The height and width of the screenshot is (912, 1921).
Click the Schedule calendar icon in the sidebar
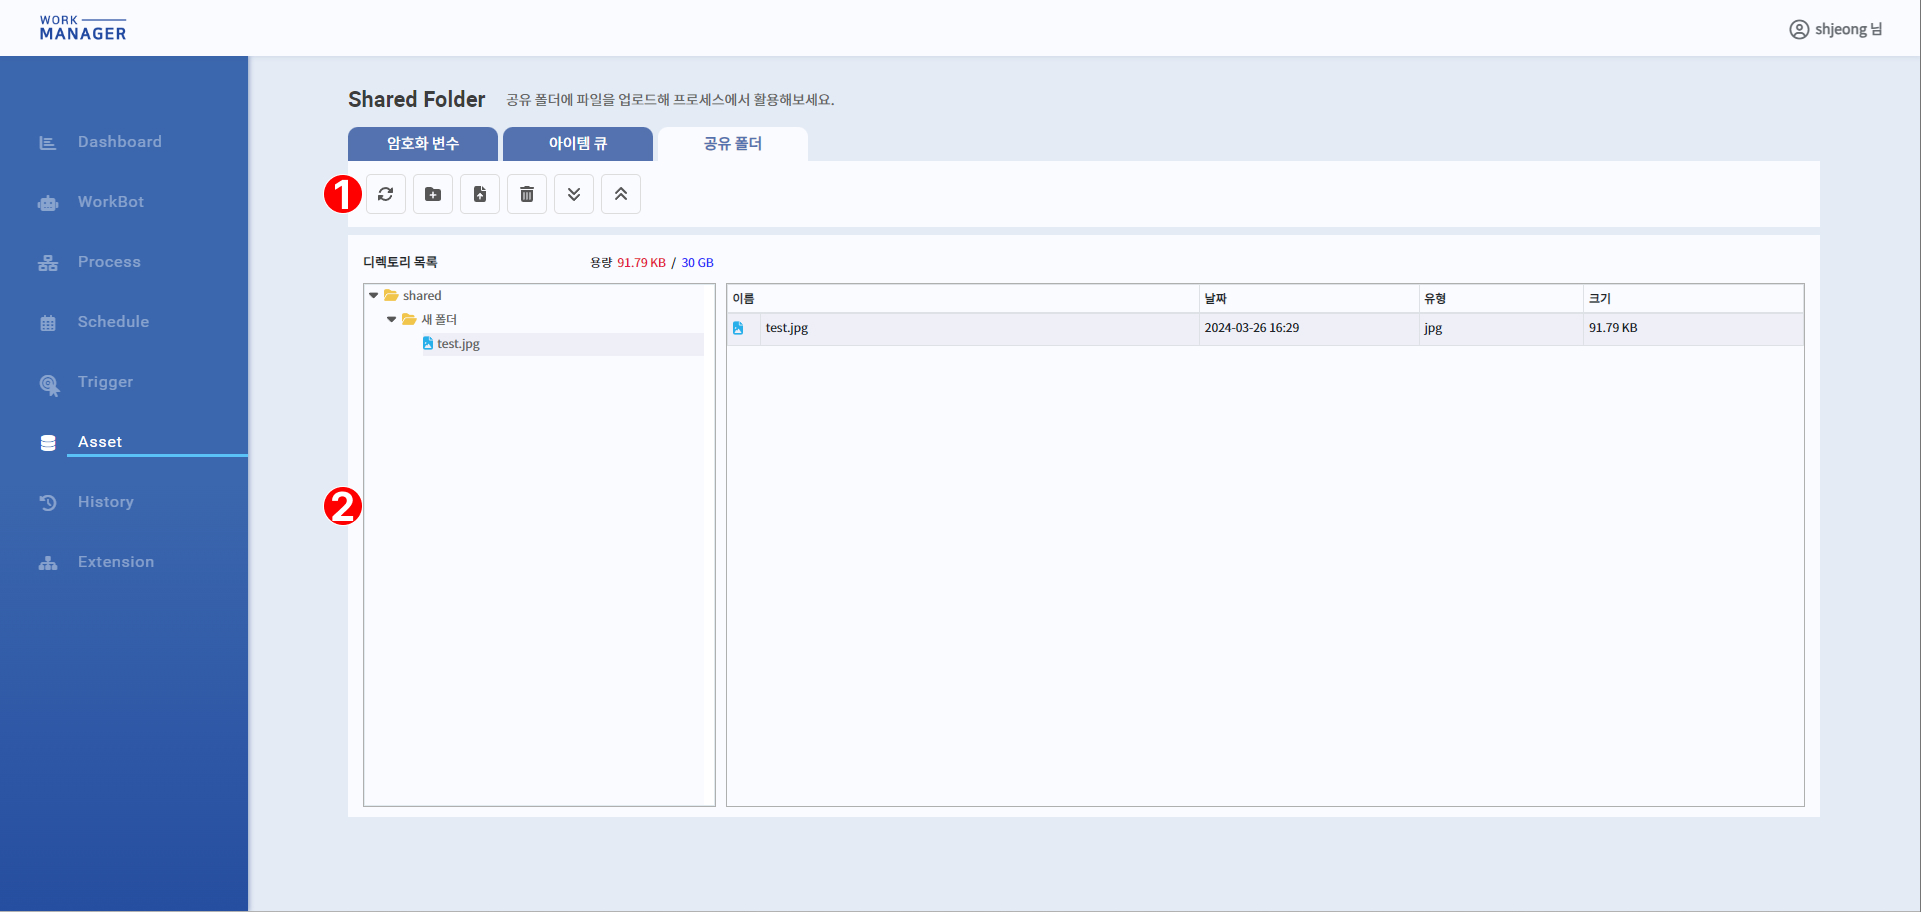(48, 323)
